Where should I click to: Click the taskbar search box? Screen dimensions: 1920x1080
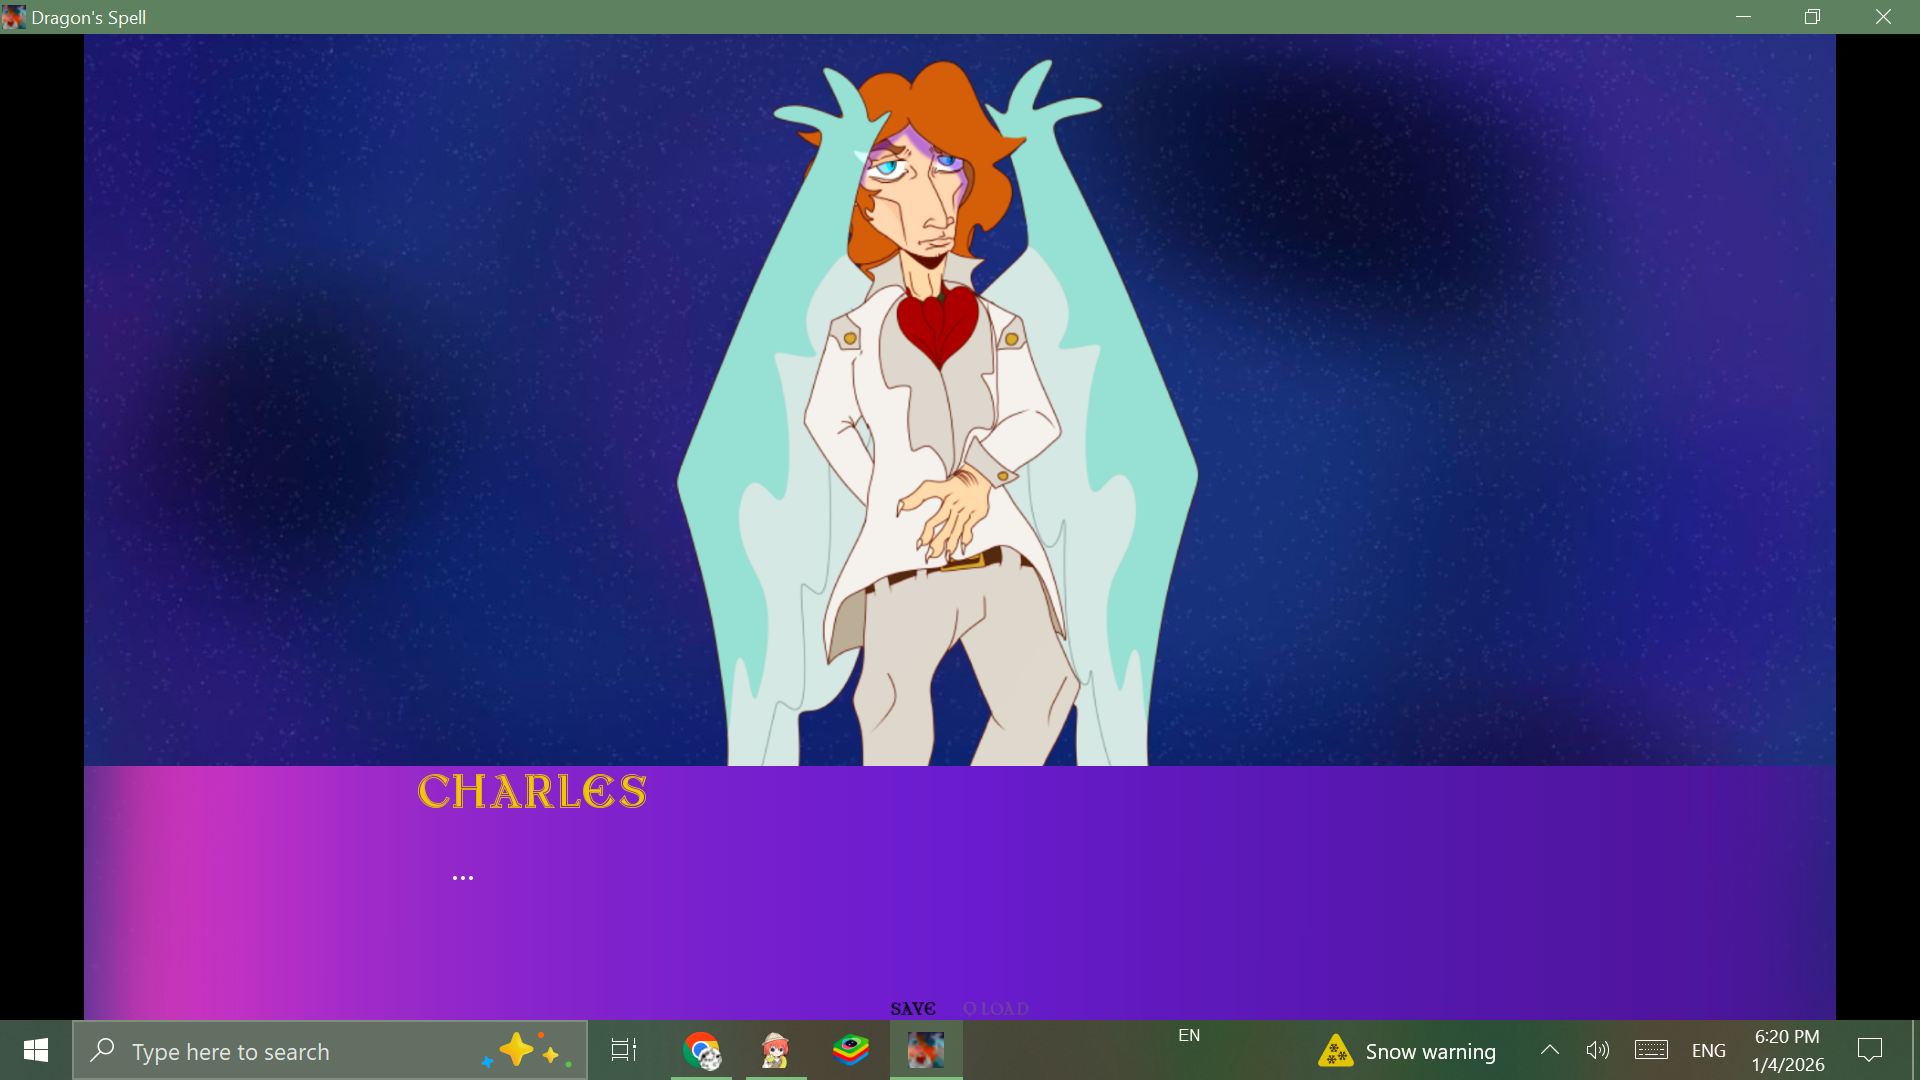pos(300,1051)
